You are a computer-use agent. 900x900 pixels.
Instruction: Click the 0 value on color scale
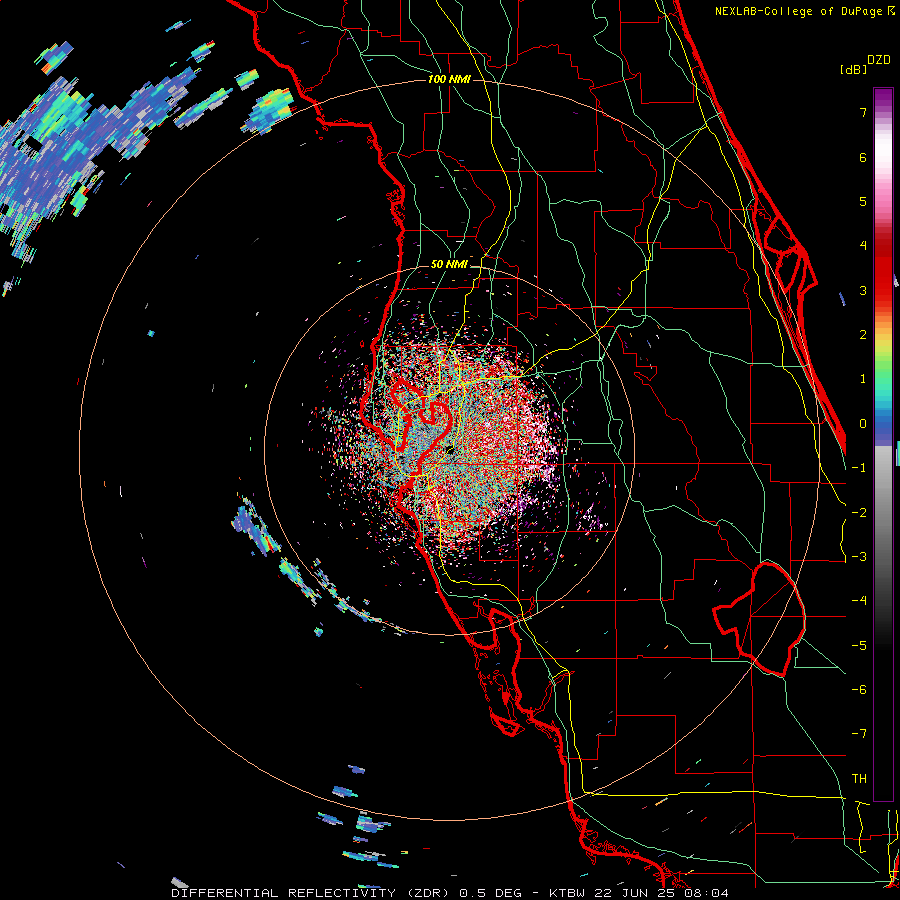pyautogui.click(x=863, y=424)
